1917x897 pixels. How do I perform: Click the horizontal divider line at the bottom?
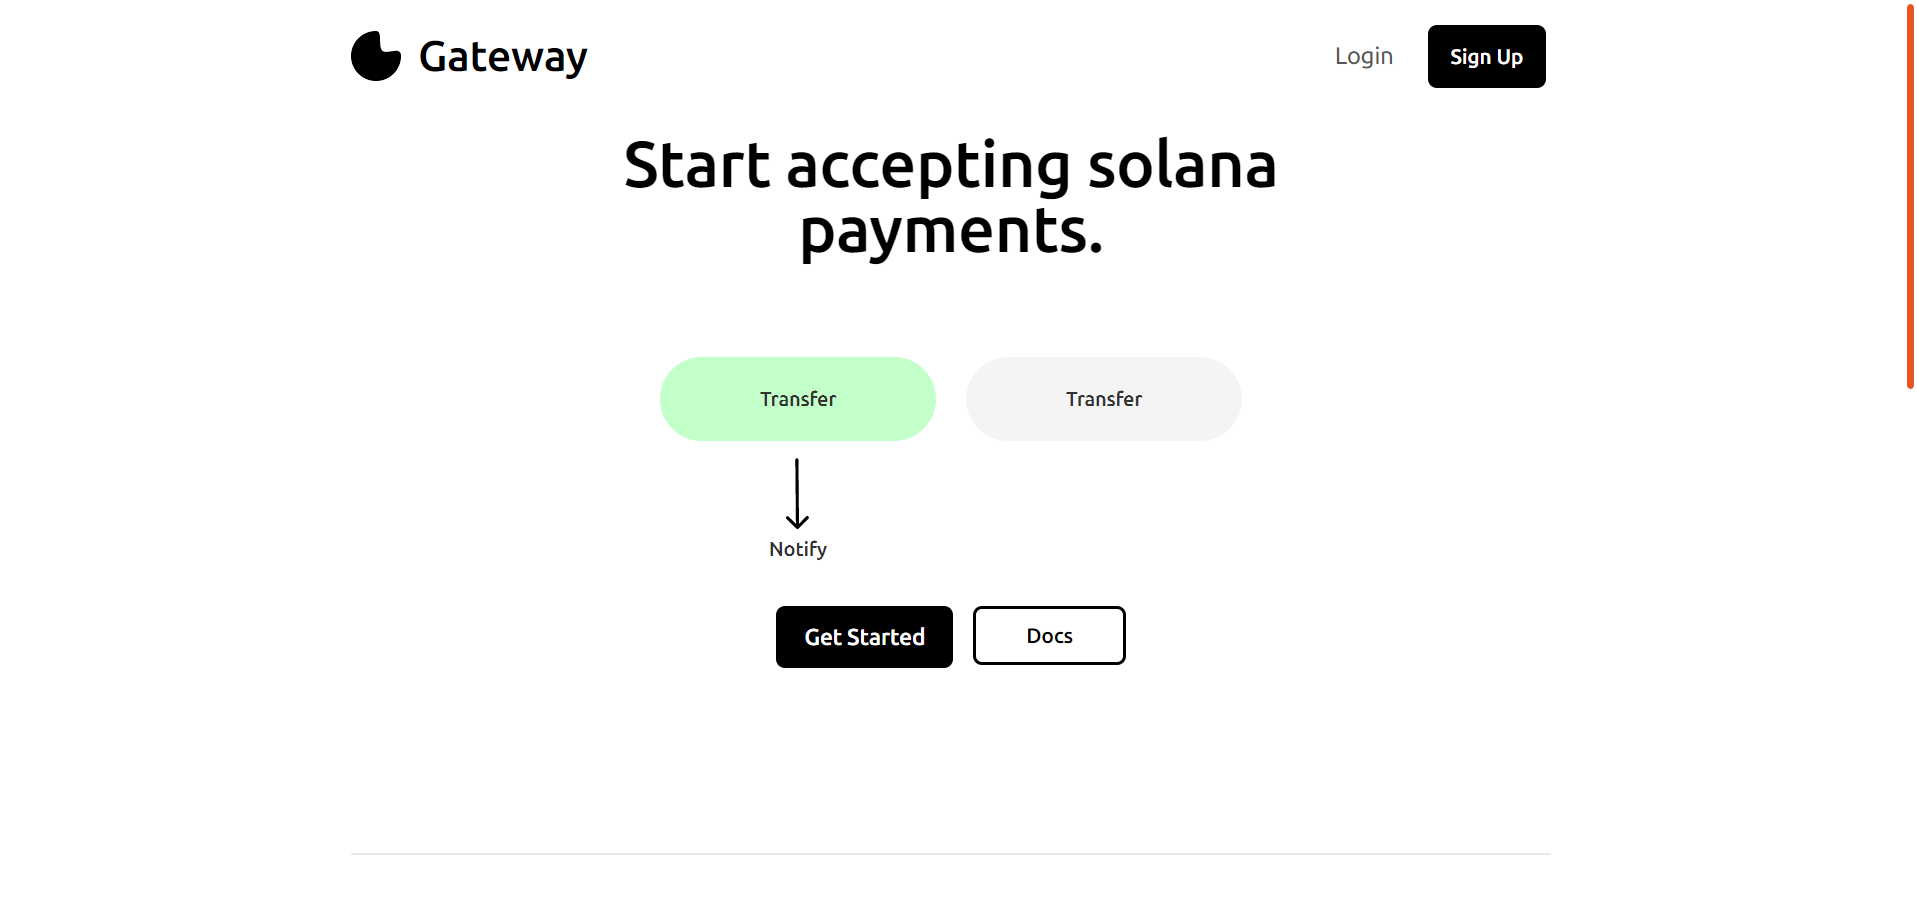click(950, 854)
